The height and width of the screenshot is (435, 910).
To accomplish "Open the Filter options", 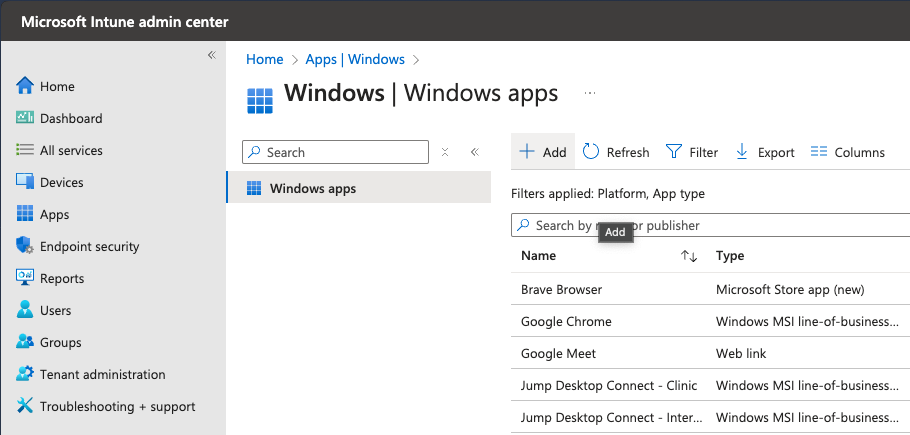I will (x=692, y=152).
